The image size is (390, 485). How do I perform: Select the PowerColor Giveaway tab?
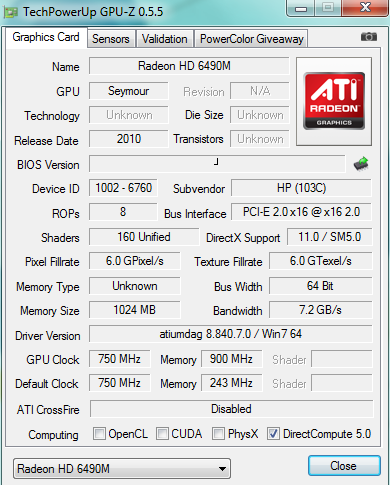click(251, 39)
